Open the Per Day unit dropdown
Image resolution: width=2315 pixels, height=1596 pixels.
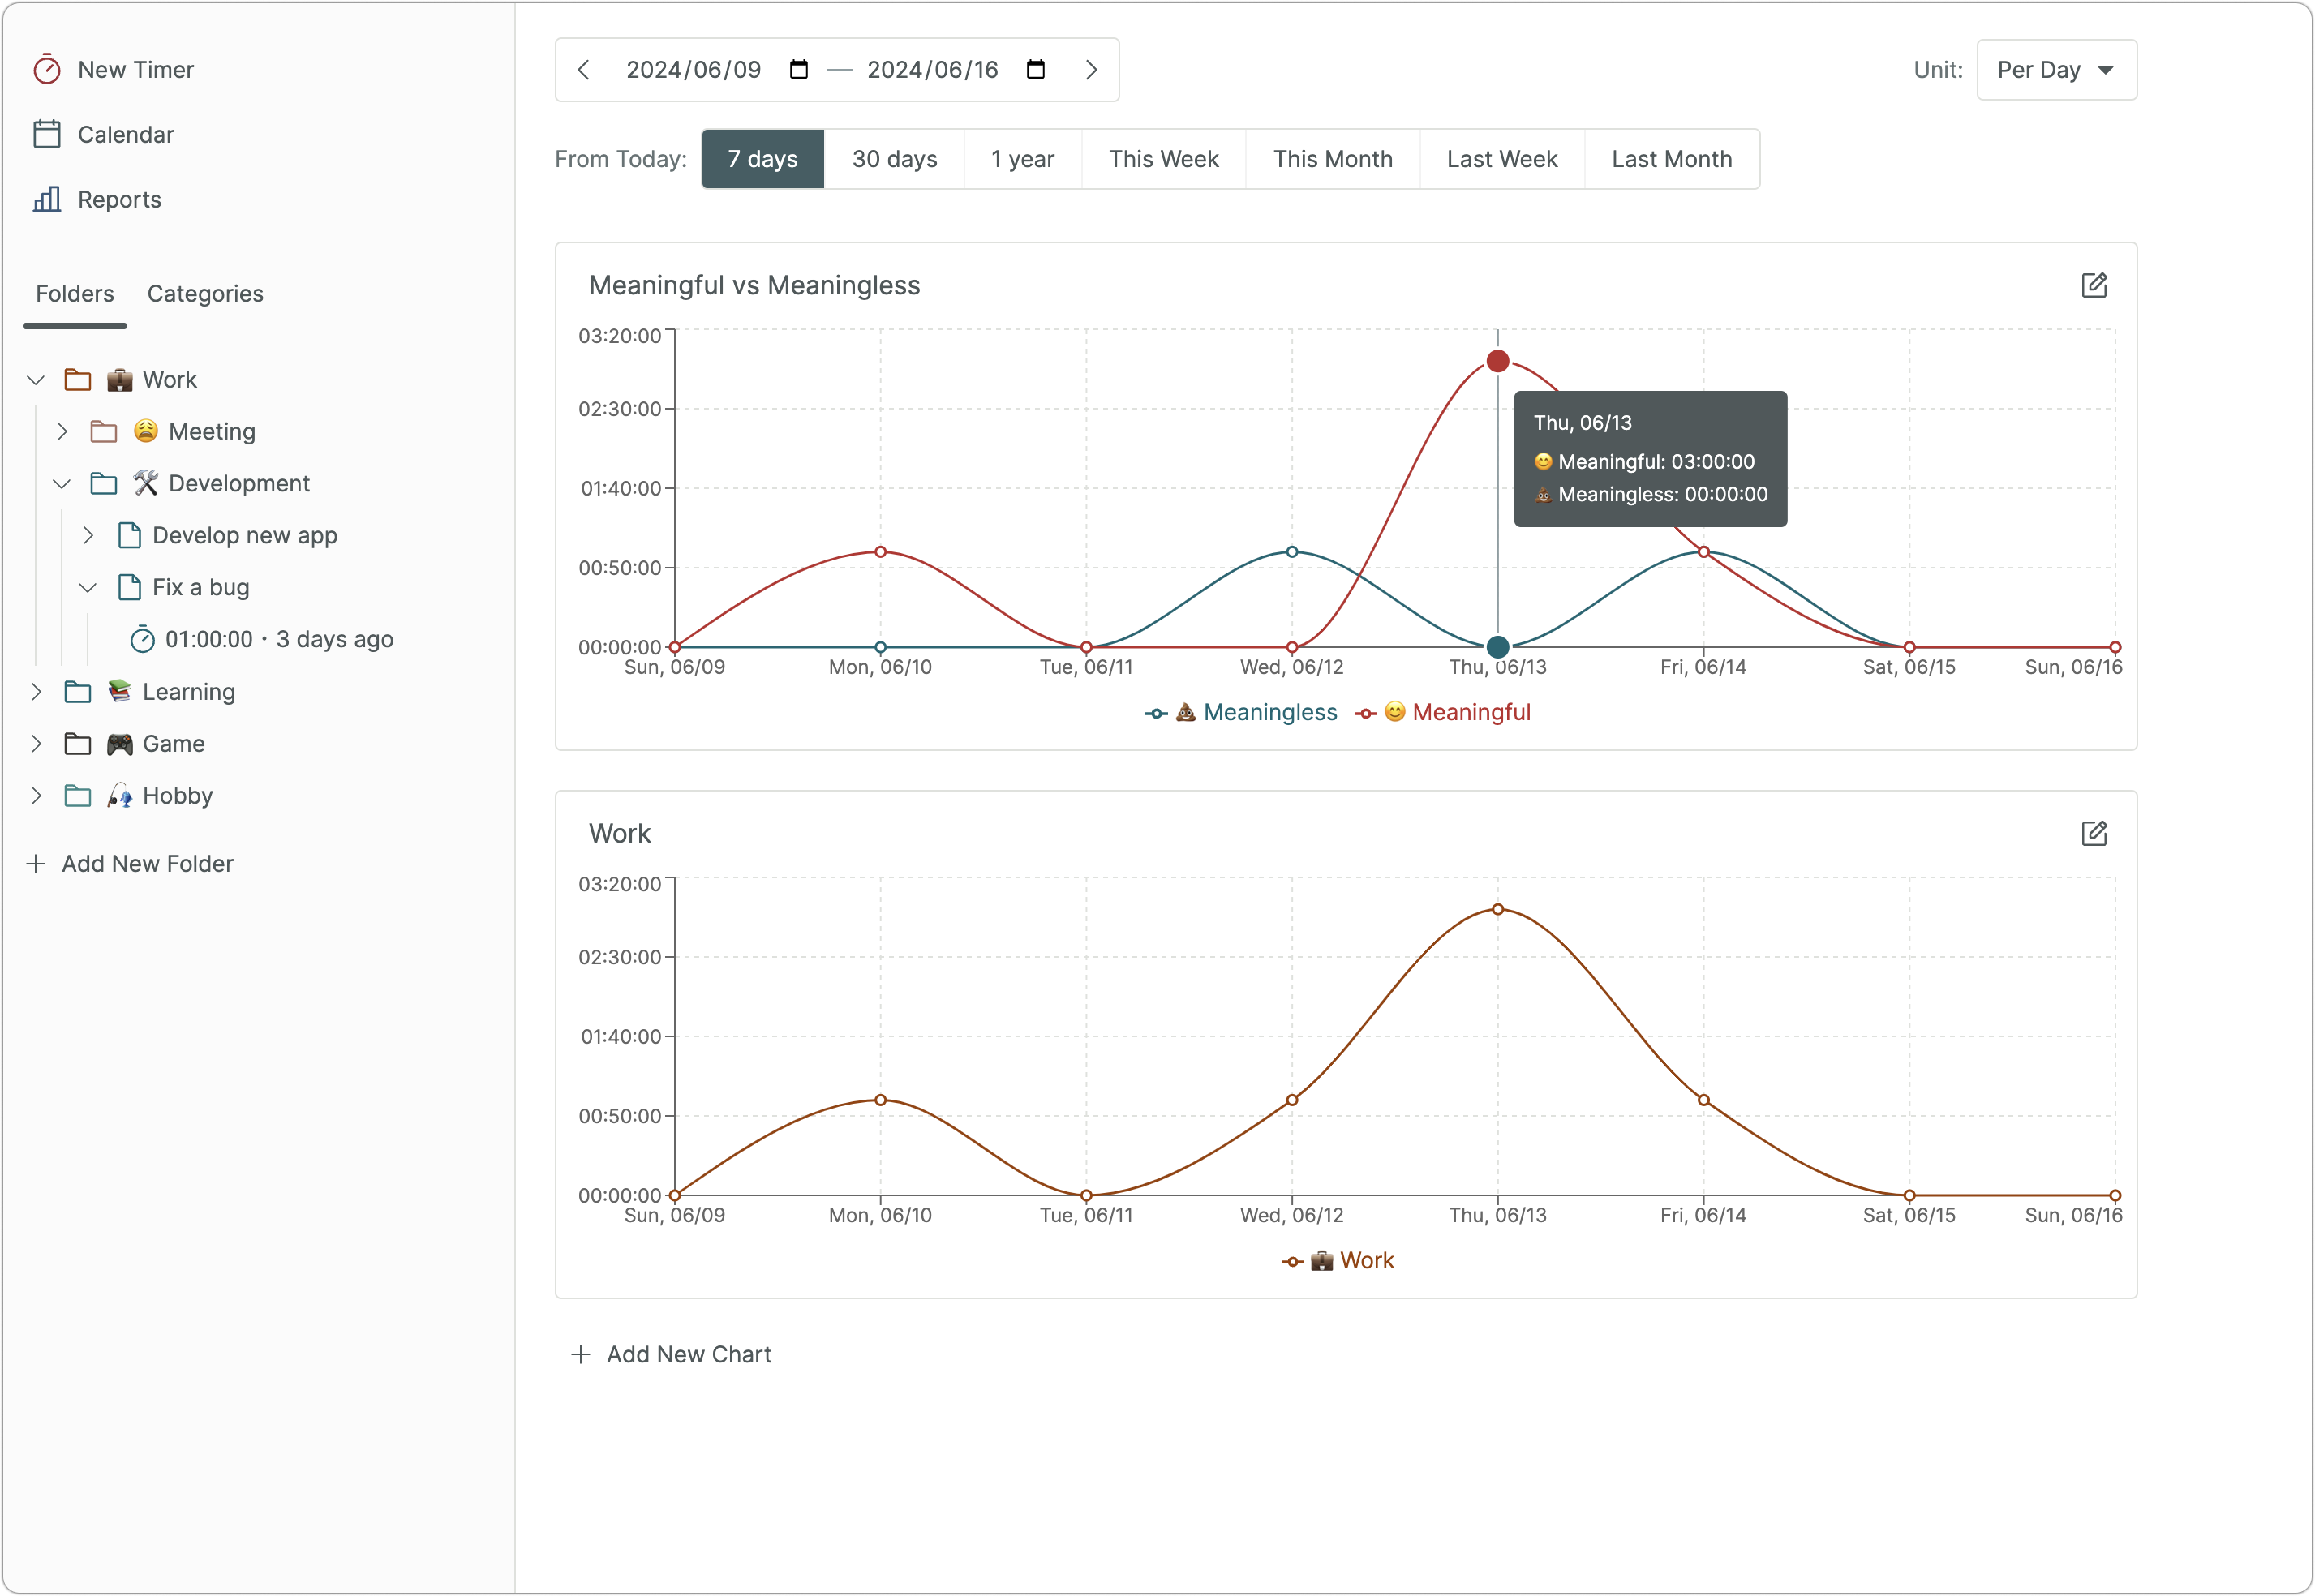[2056, 69]
